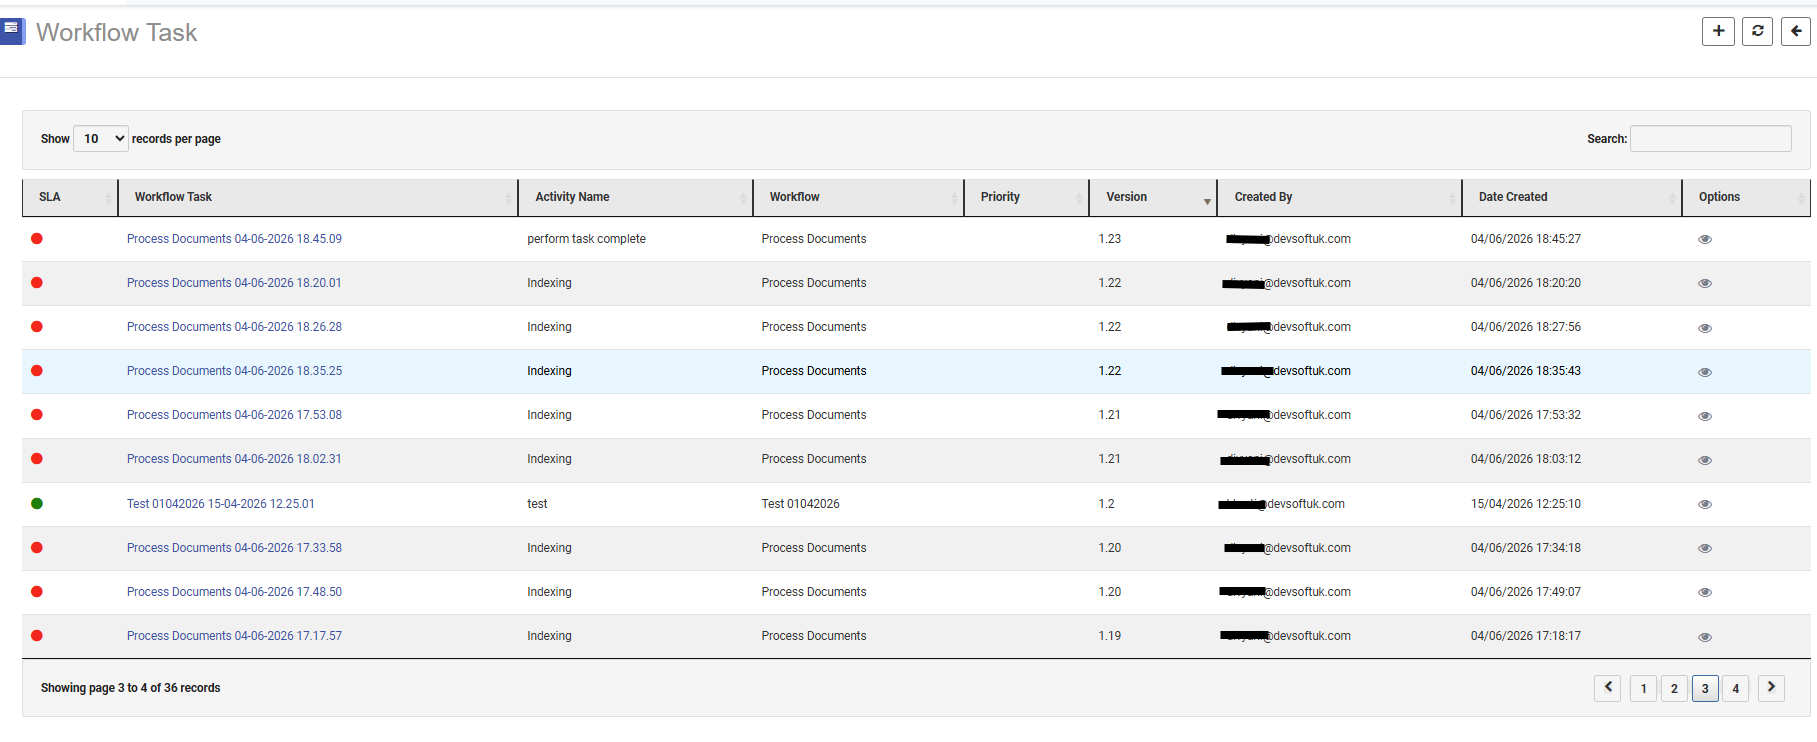
Task: Click the refresh icon button
Action: [x=1757, y=31]
